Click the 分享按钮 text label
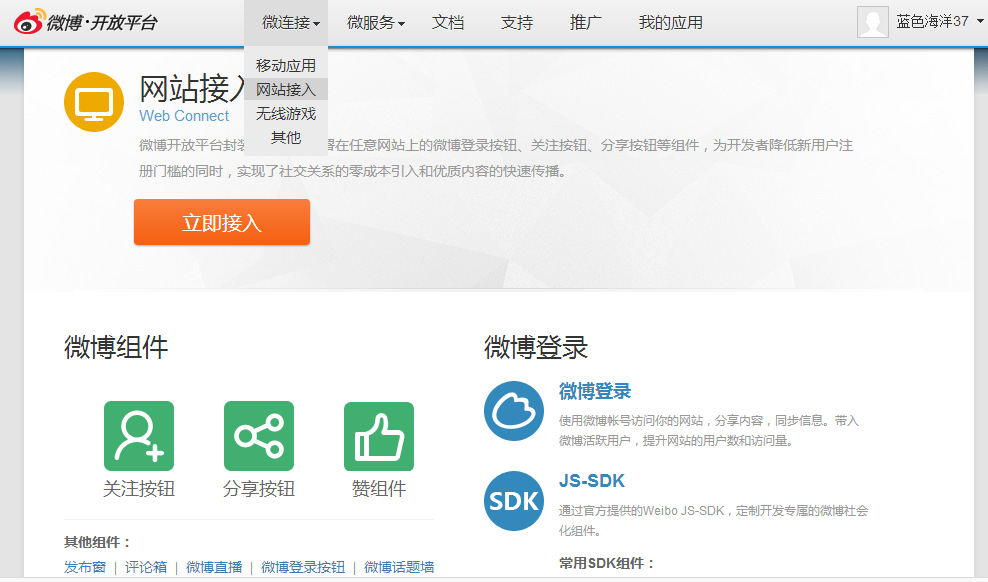988x582 pixels. click(259, 489)
